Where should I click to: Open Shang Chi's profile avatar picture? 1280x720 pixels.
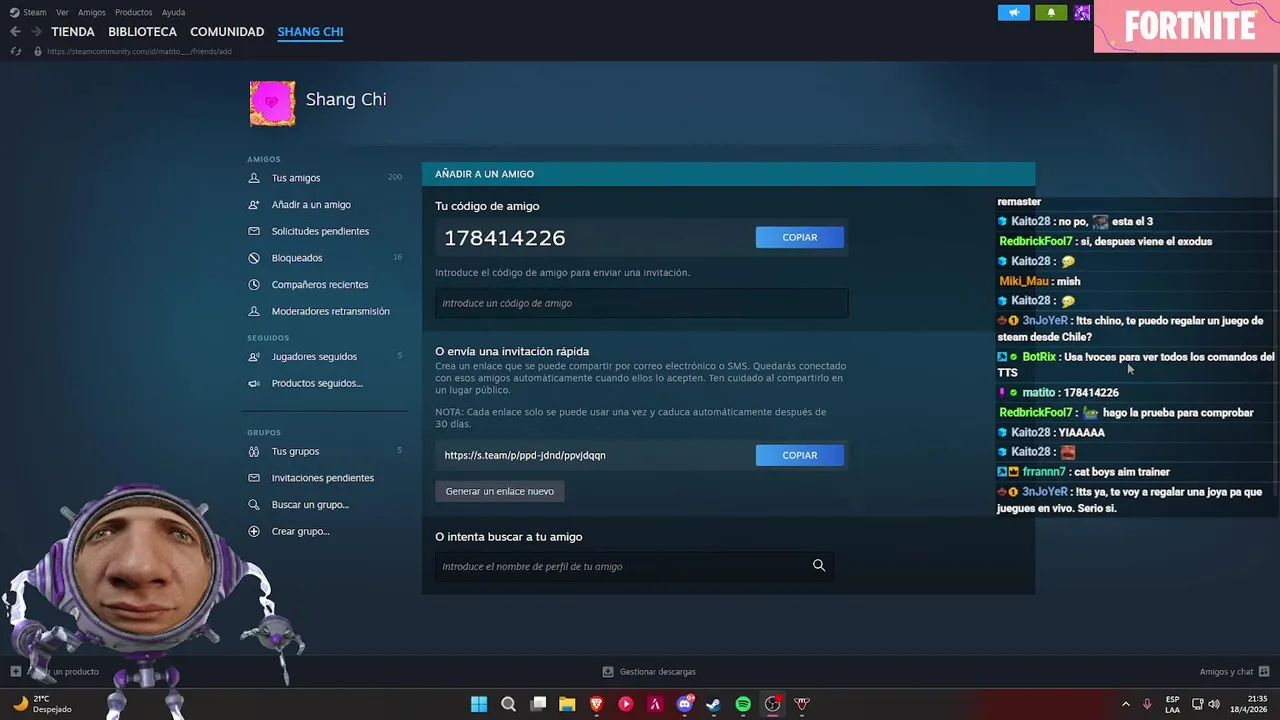point(272,103)
